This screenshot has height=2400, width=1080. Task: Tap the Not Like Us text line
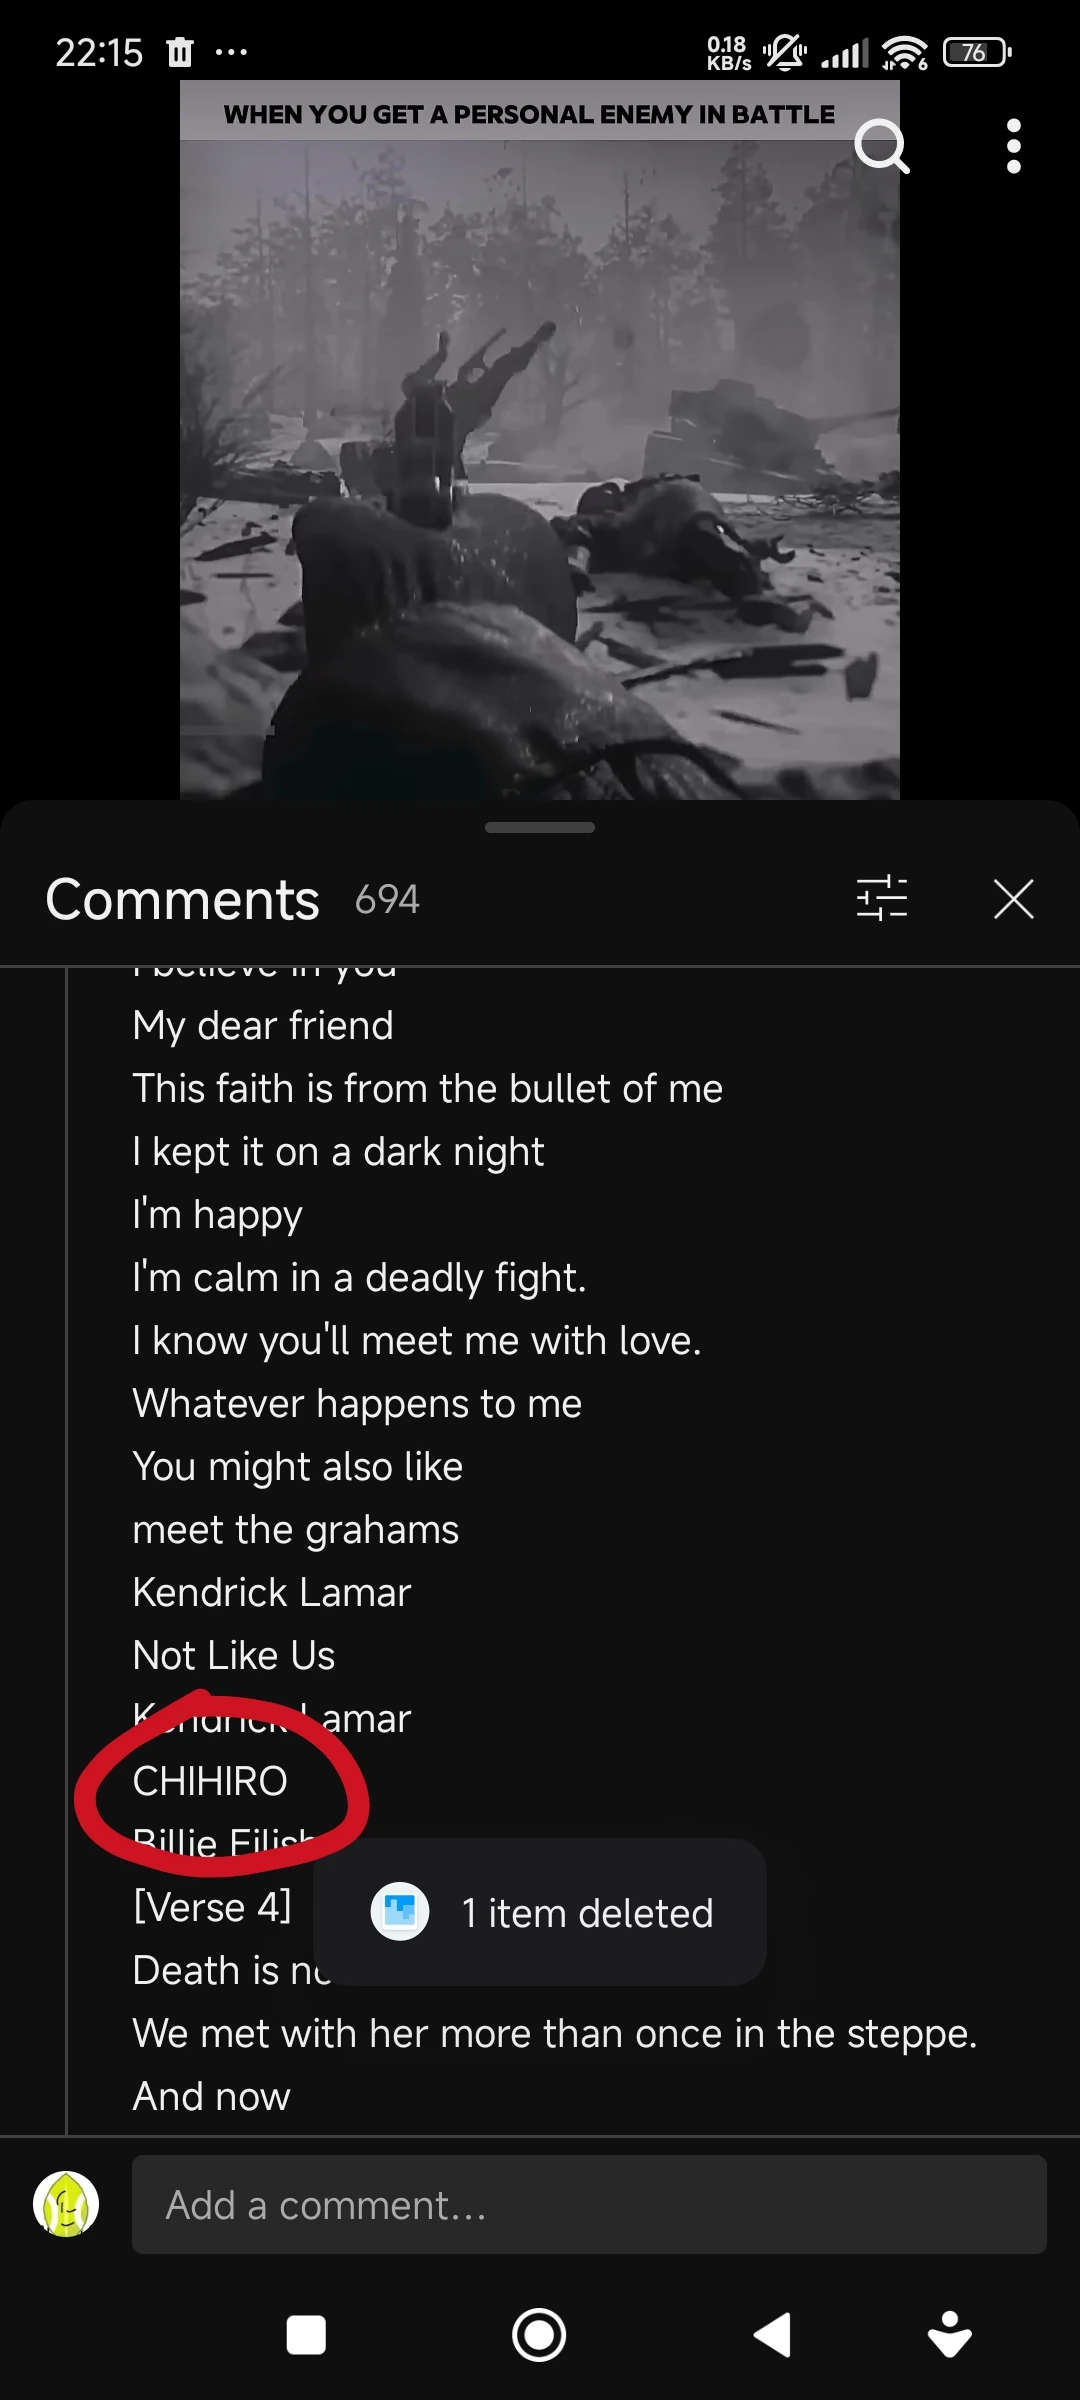coord(234,1655)
